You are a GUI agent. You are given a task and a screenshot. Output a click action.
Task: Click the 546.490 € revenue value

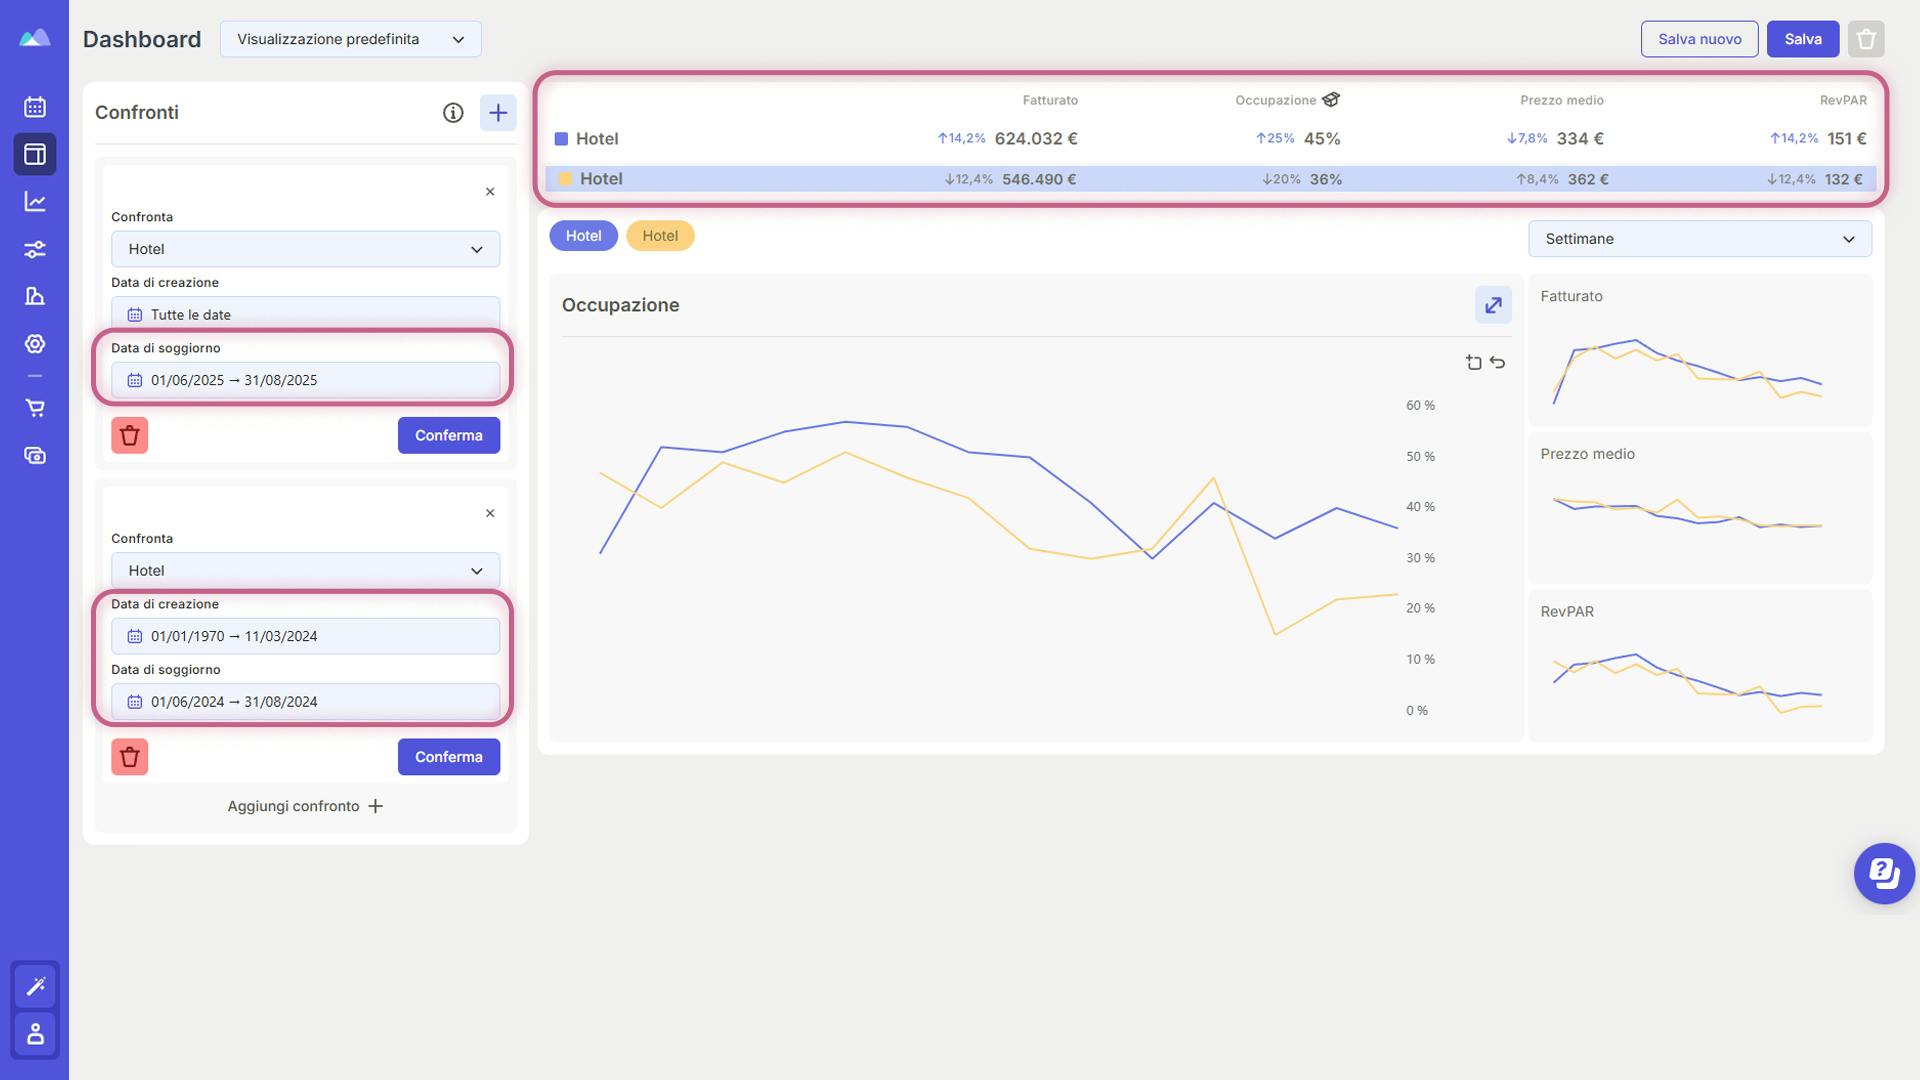(x=1039, y=180)
